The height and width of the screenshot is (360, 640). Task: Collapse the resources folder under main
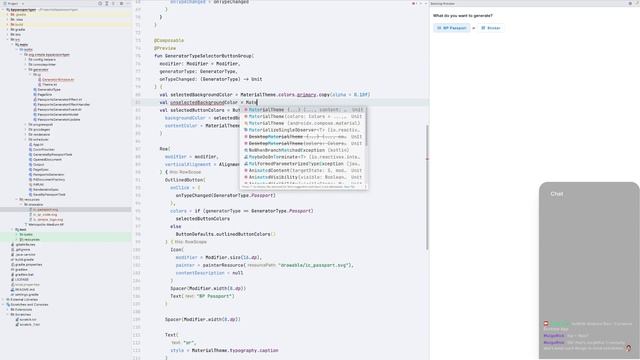pyautogui.click(x=16, y=200)
